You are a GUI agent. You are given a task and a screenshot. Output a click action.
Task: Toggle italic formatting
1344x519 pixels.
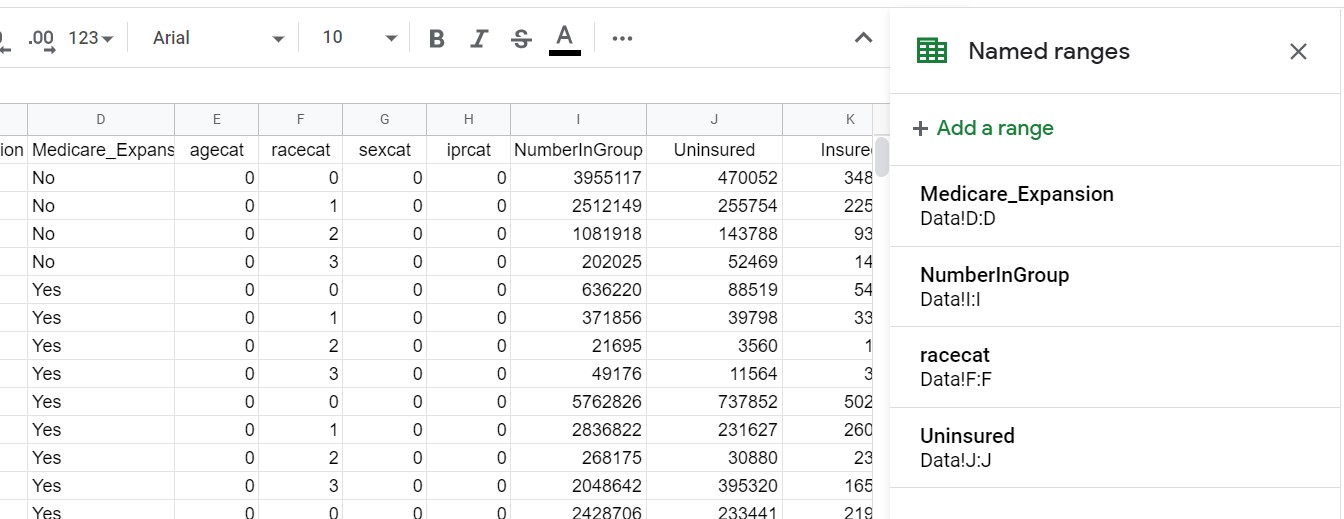[x=479, y=38]
